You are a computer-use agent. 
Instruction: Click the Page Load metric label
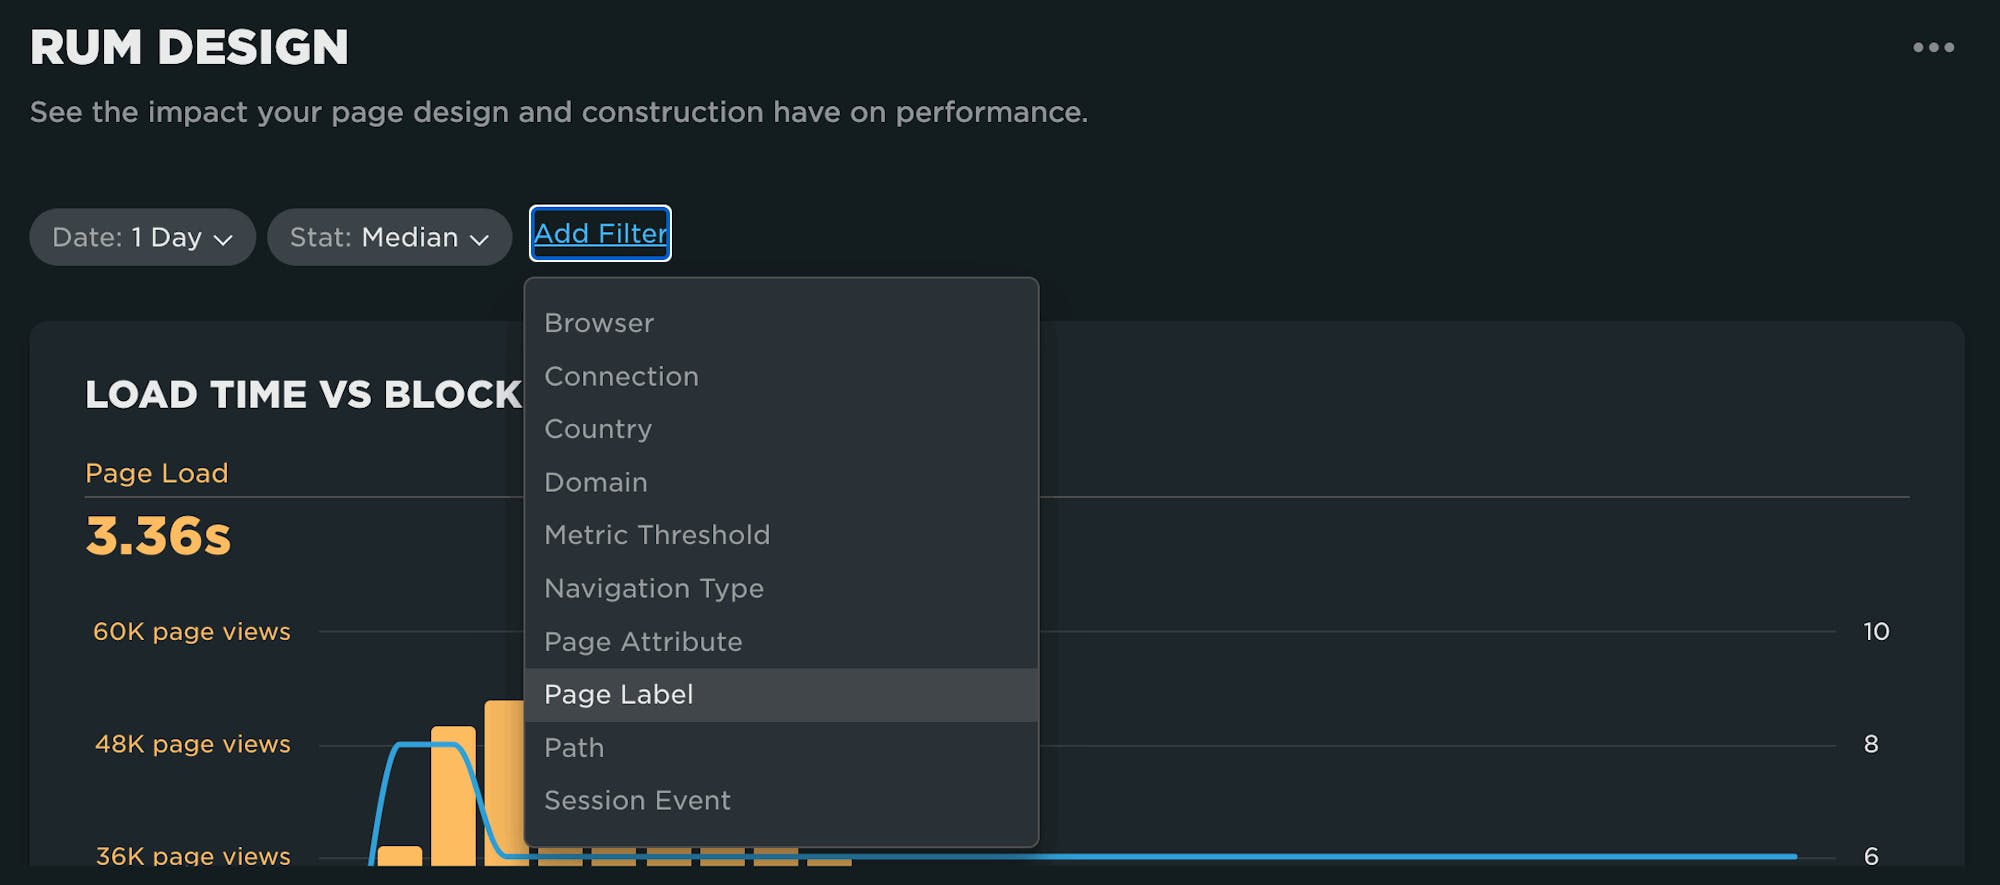pos(156,472)
